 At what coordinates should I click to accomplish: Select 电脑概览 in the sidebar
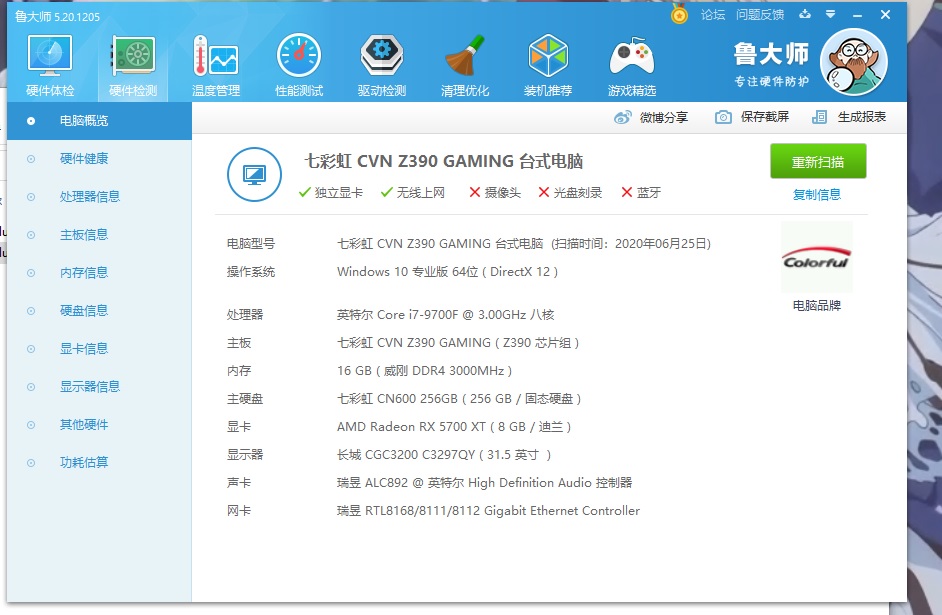(x=100, y=121)
